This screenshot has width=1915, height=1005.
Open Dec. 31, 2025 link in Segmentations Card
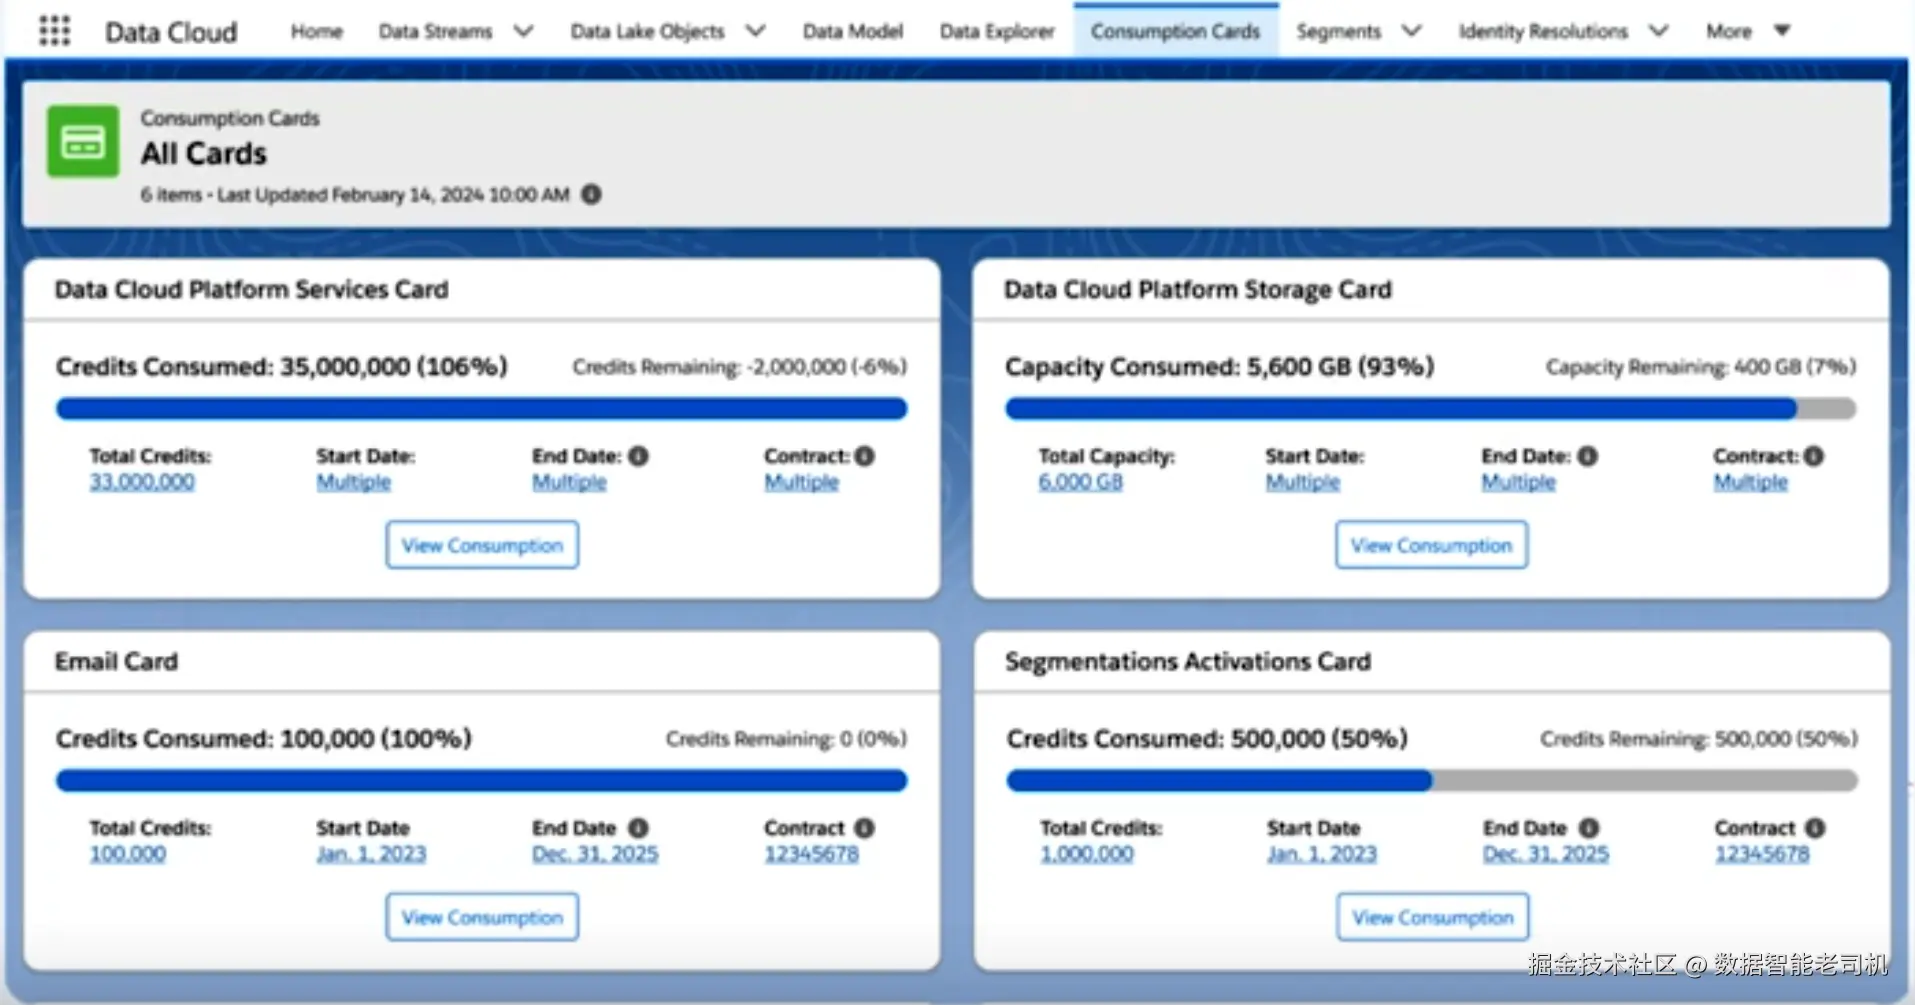tap(1546, 854)
